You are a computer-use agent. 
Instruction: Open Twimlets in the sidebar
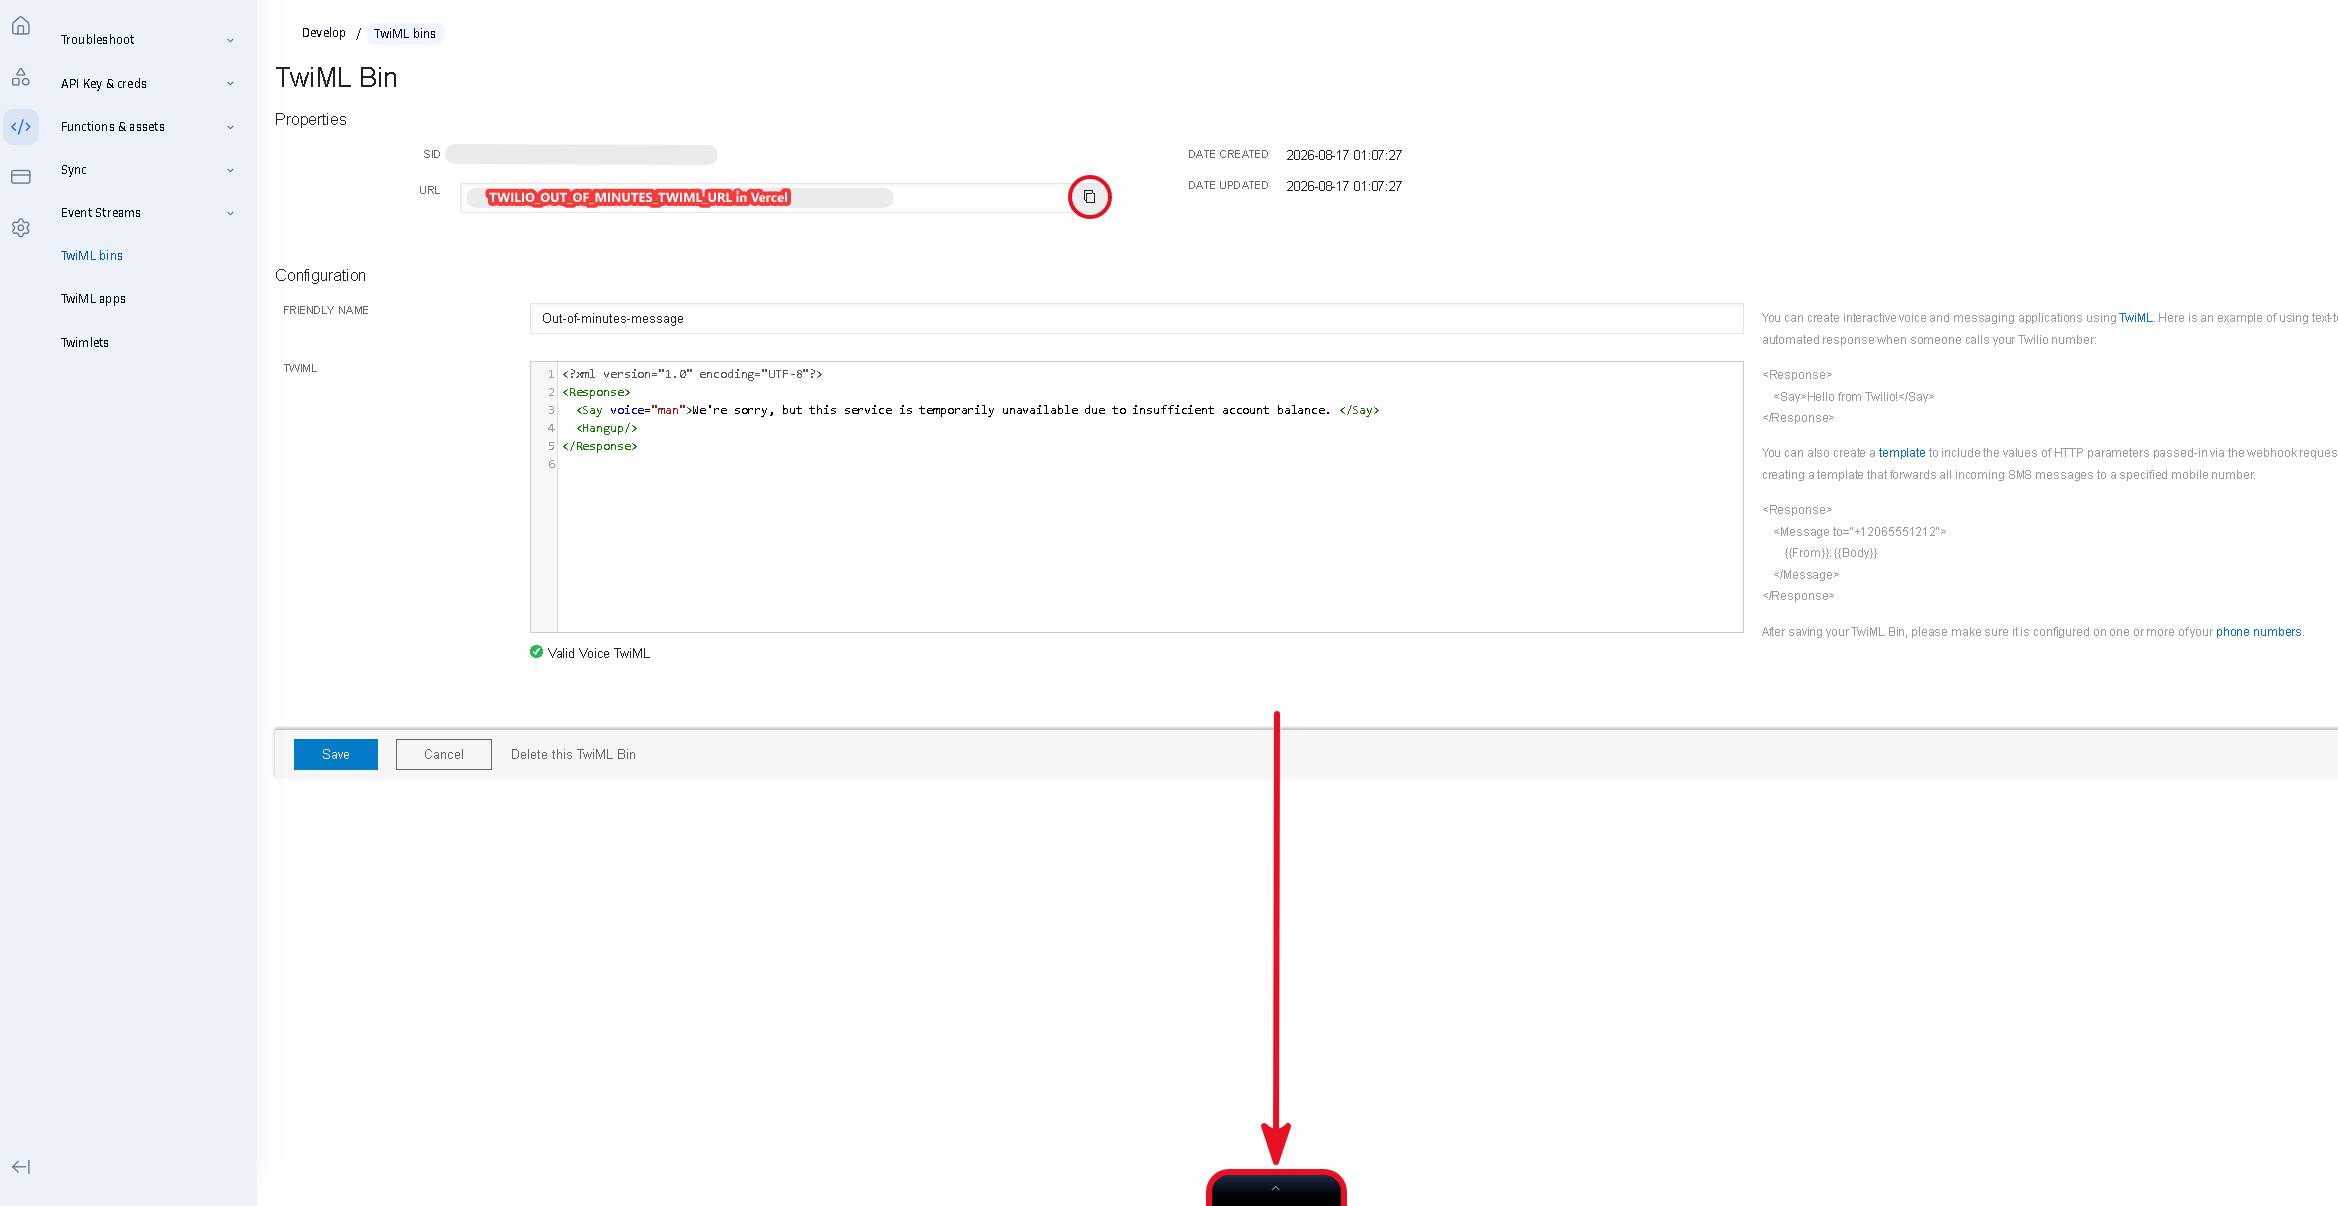[x=85, y=343]
